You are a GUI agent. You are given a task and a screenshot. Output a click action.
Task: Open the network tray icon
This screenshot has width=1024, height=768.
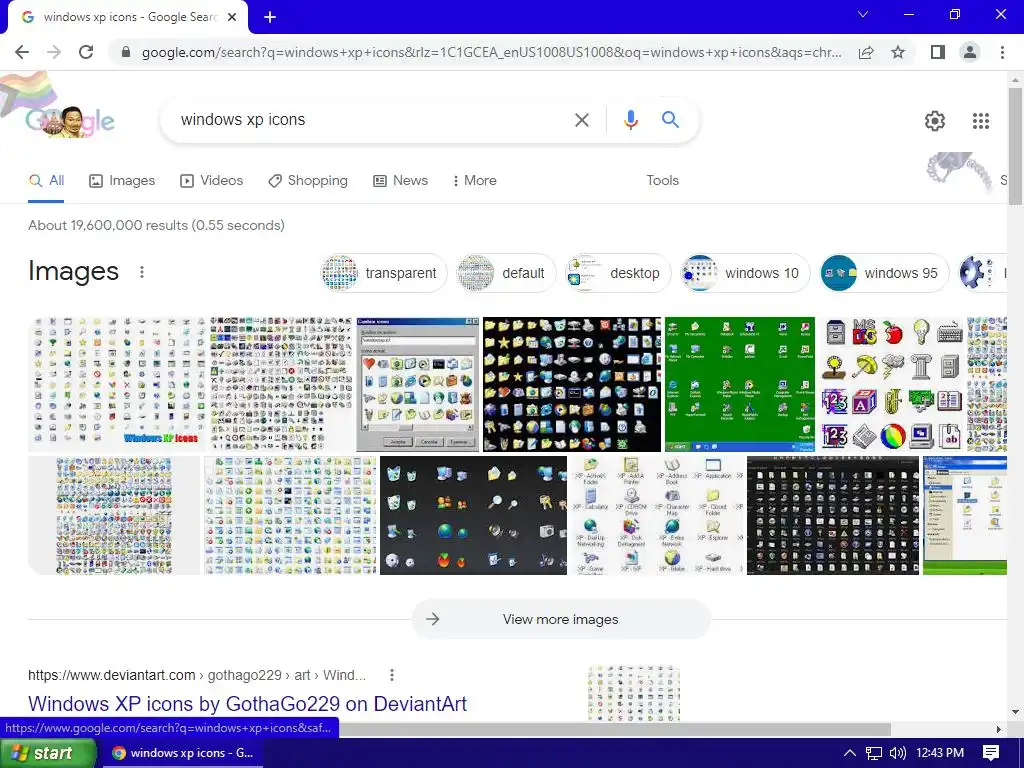(x=874, y=753)
